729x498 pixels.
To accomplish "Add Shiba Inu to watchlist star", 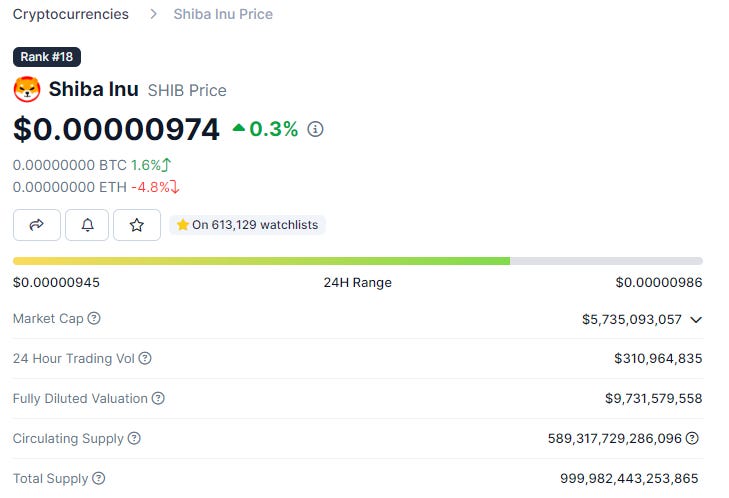I will (x=137, y=225).
